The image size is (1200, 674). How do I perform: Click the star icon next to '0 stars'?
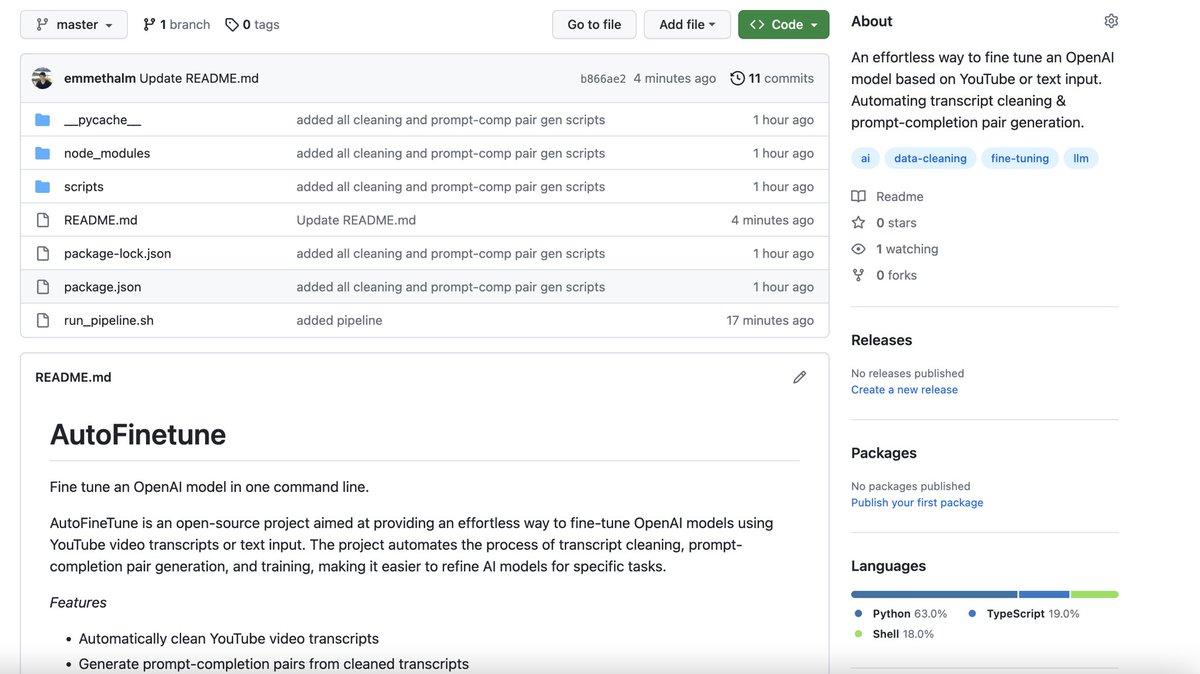coord(858,223)
